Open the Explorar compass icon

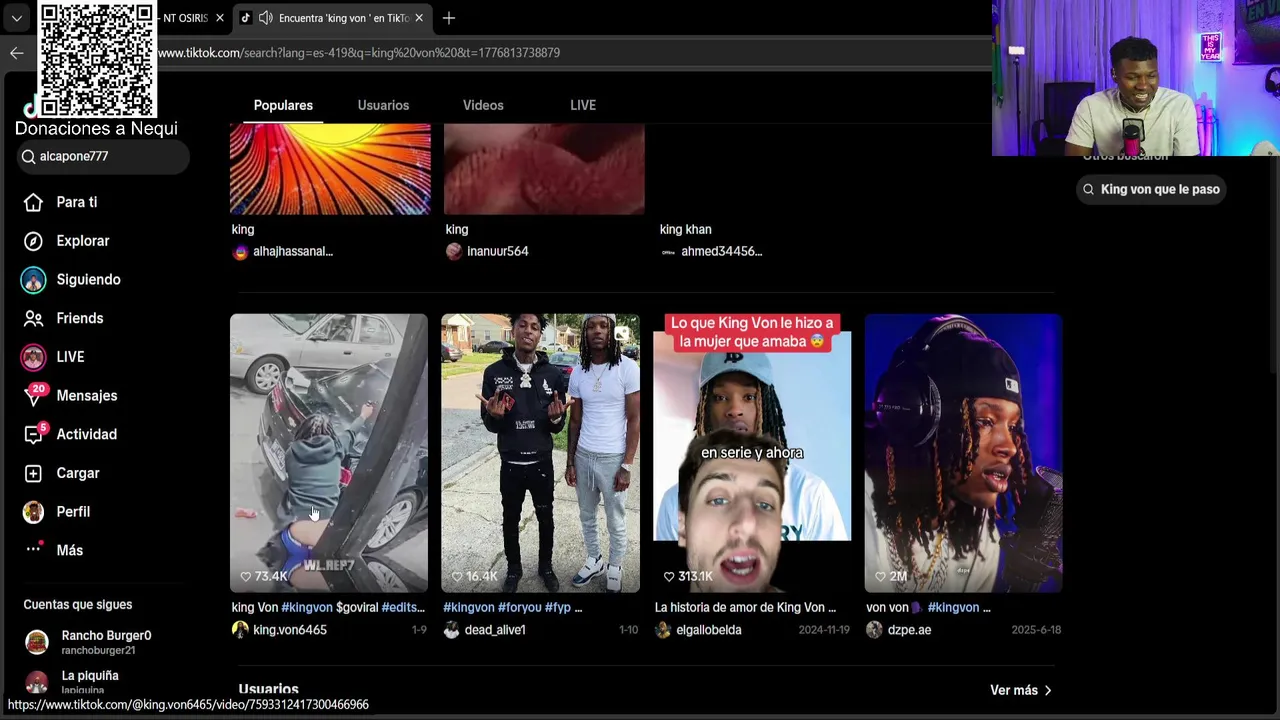(x=33, y=241)
